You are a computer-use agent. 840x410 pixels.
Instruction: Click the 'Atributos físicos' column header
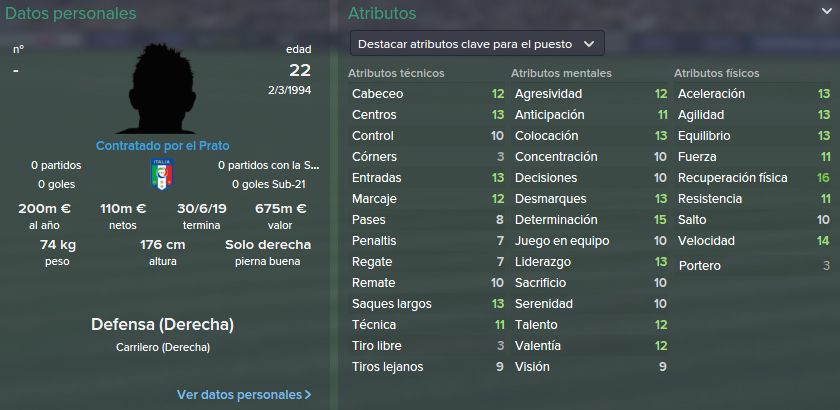(x=716, y=73)
